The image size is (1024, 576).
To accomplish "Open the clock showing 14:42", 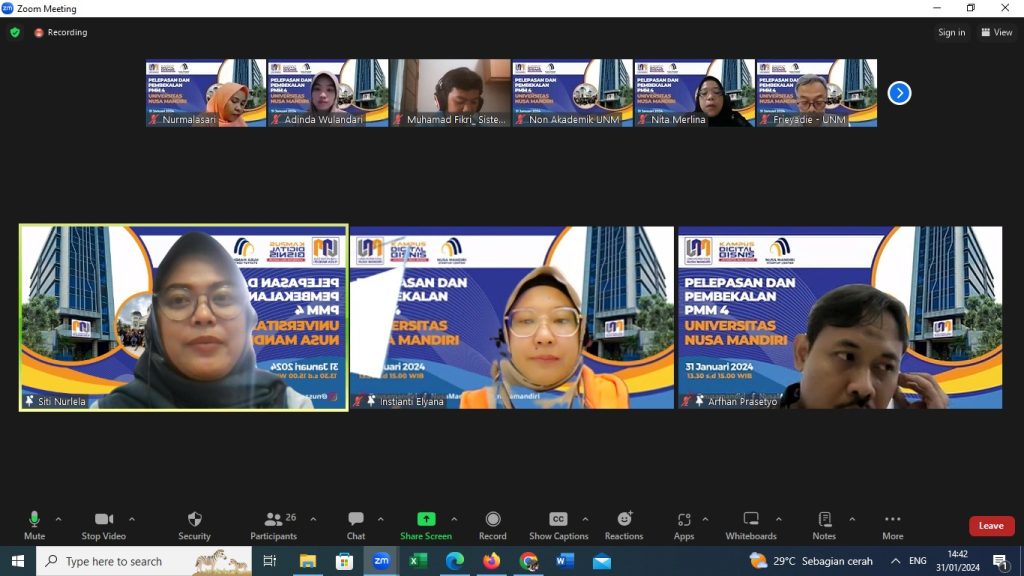I will click(957, 561).
